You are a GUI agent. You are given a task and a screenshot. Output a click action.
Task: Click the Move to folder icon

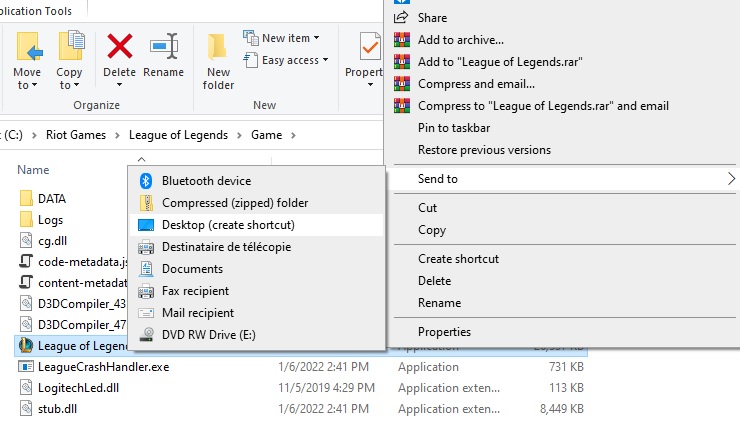[x=29, y=46]
